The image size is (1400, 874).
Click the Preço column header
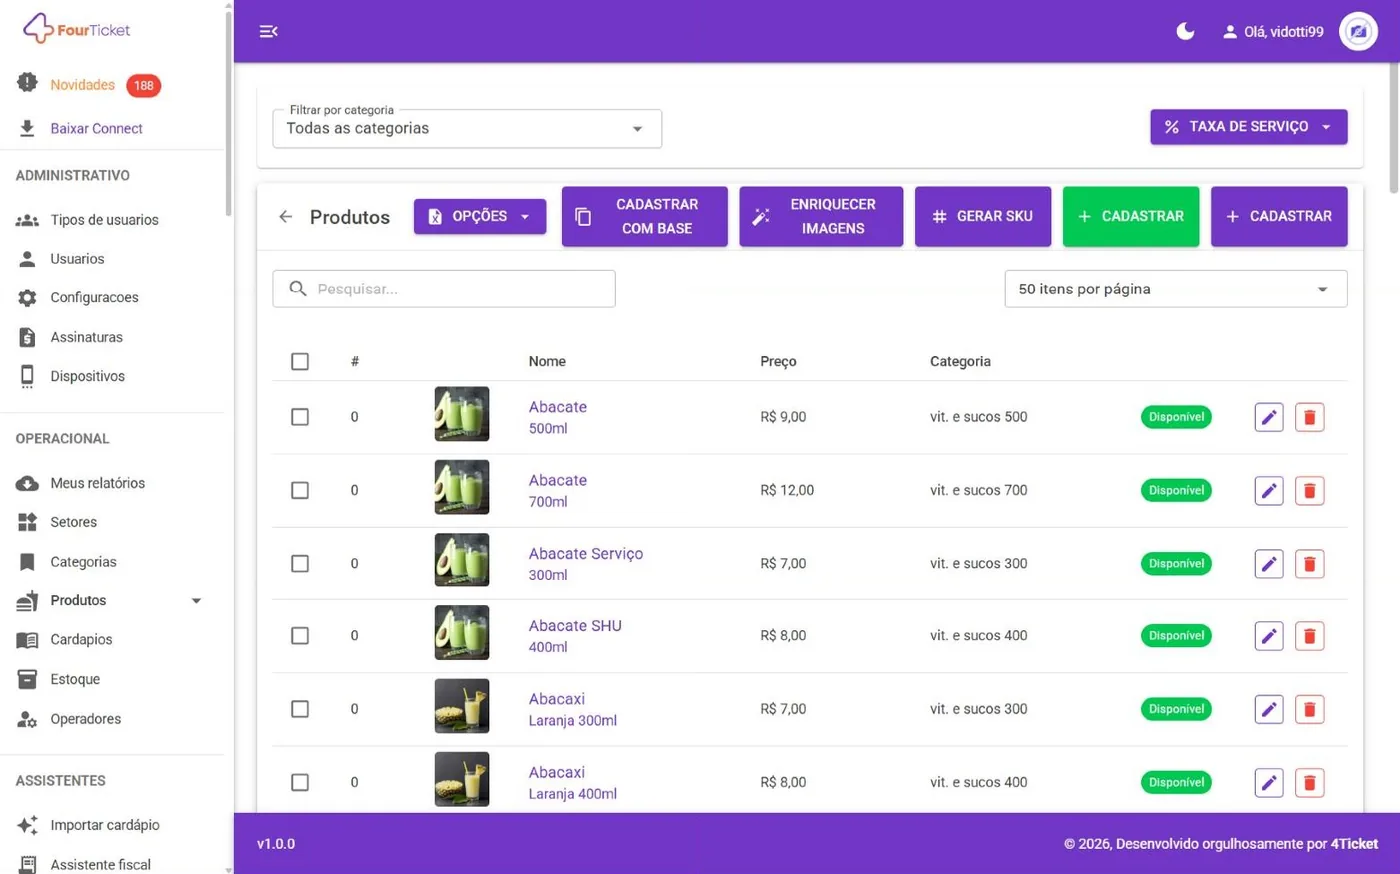(778, 361)
